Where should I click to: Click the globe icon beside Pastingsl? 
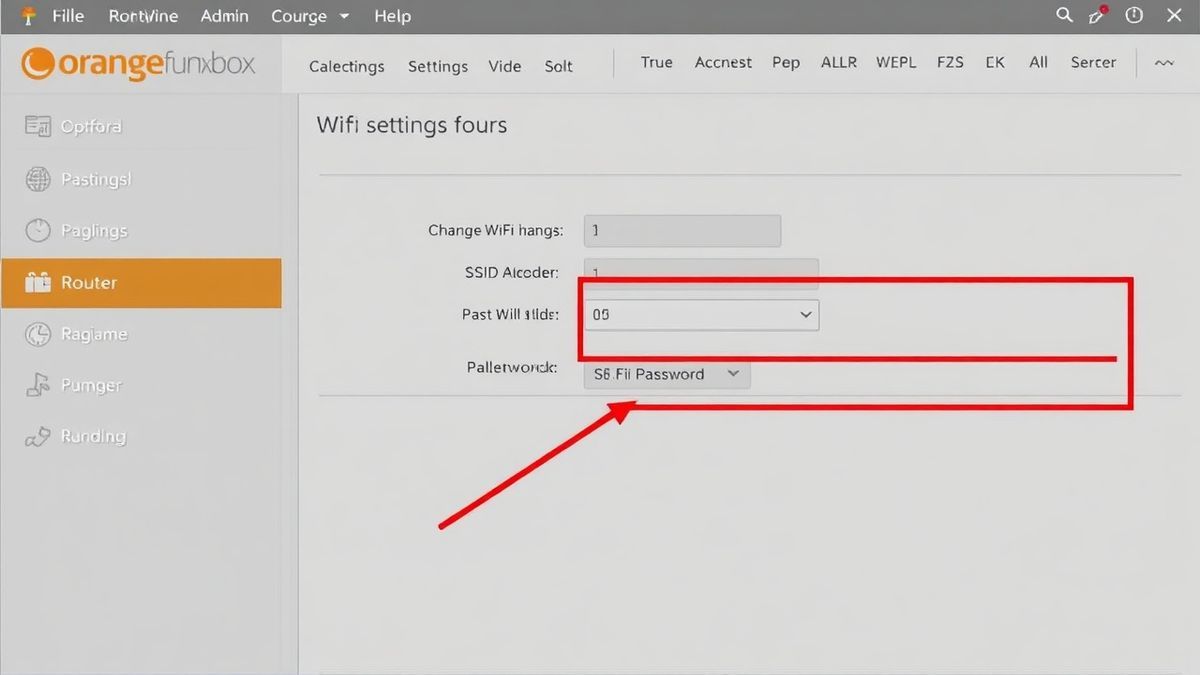pos(37,179)
